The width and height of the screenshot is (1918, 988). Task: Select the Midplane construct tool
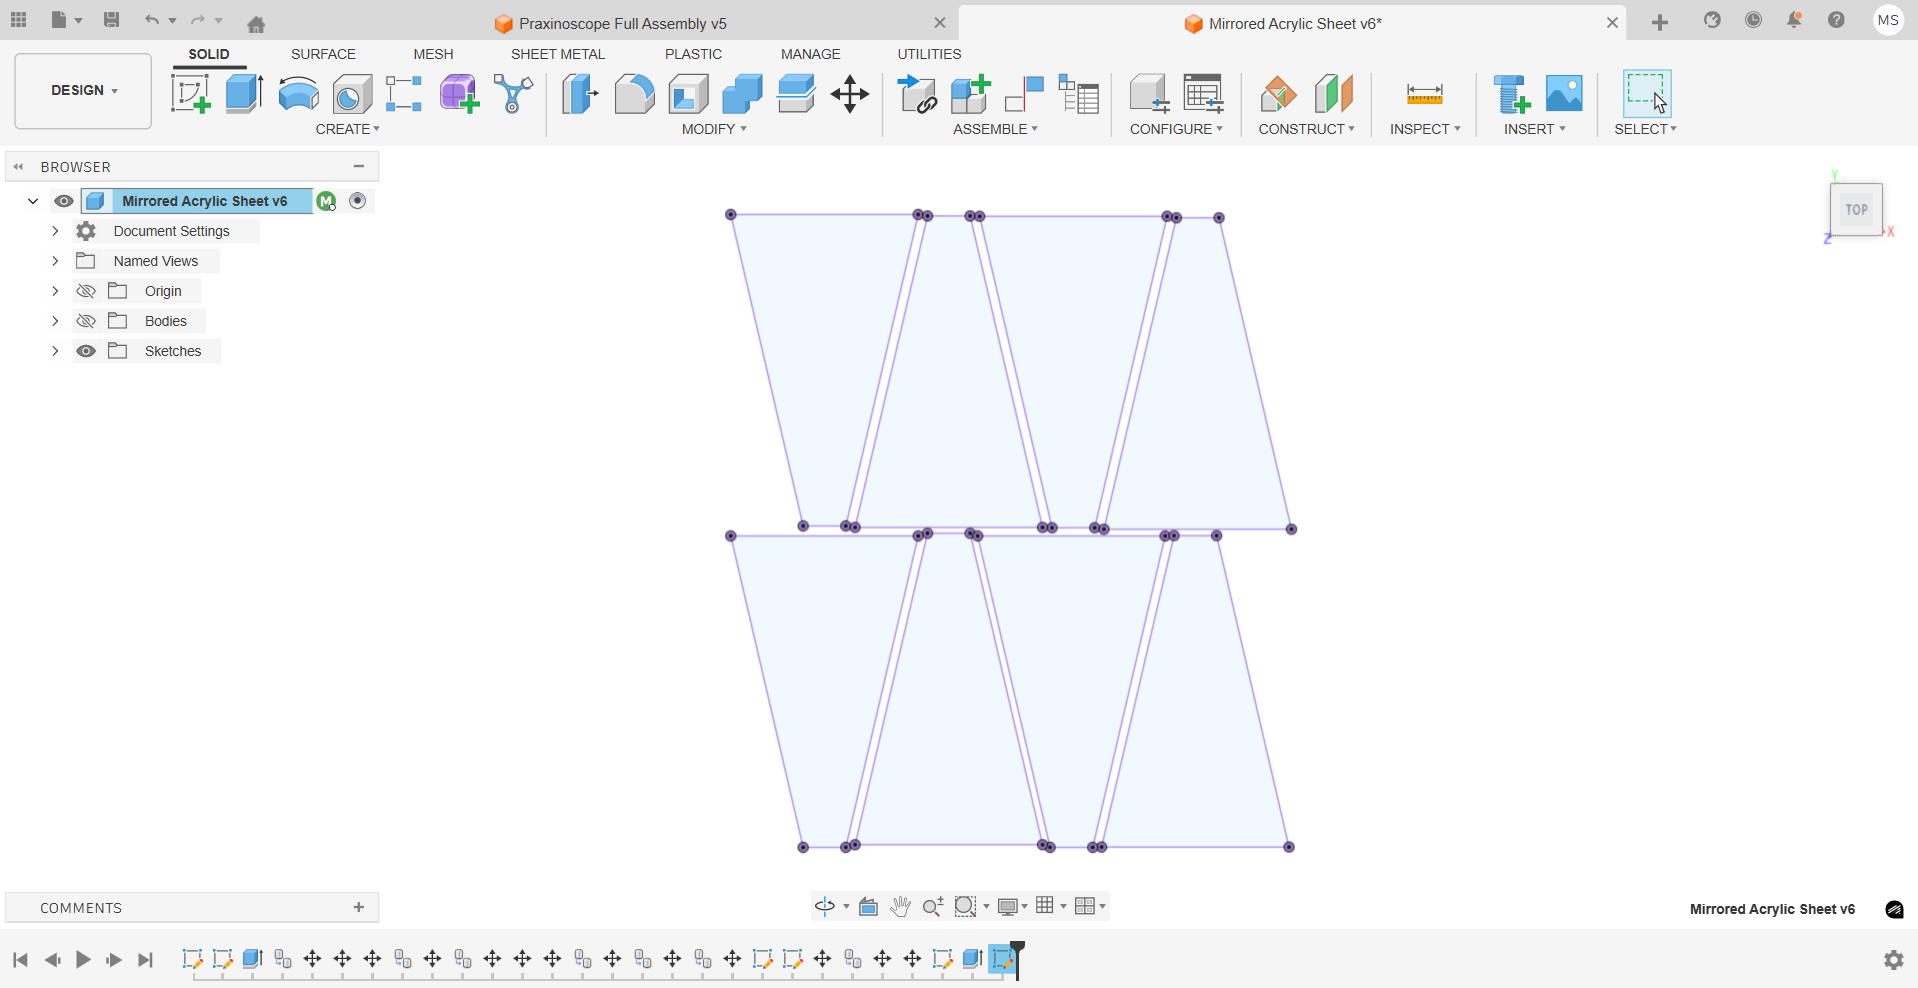click(1333, 94)
